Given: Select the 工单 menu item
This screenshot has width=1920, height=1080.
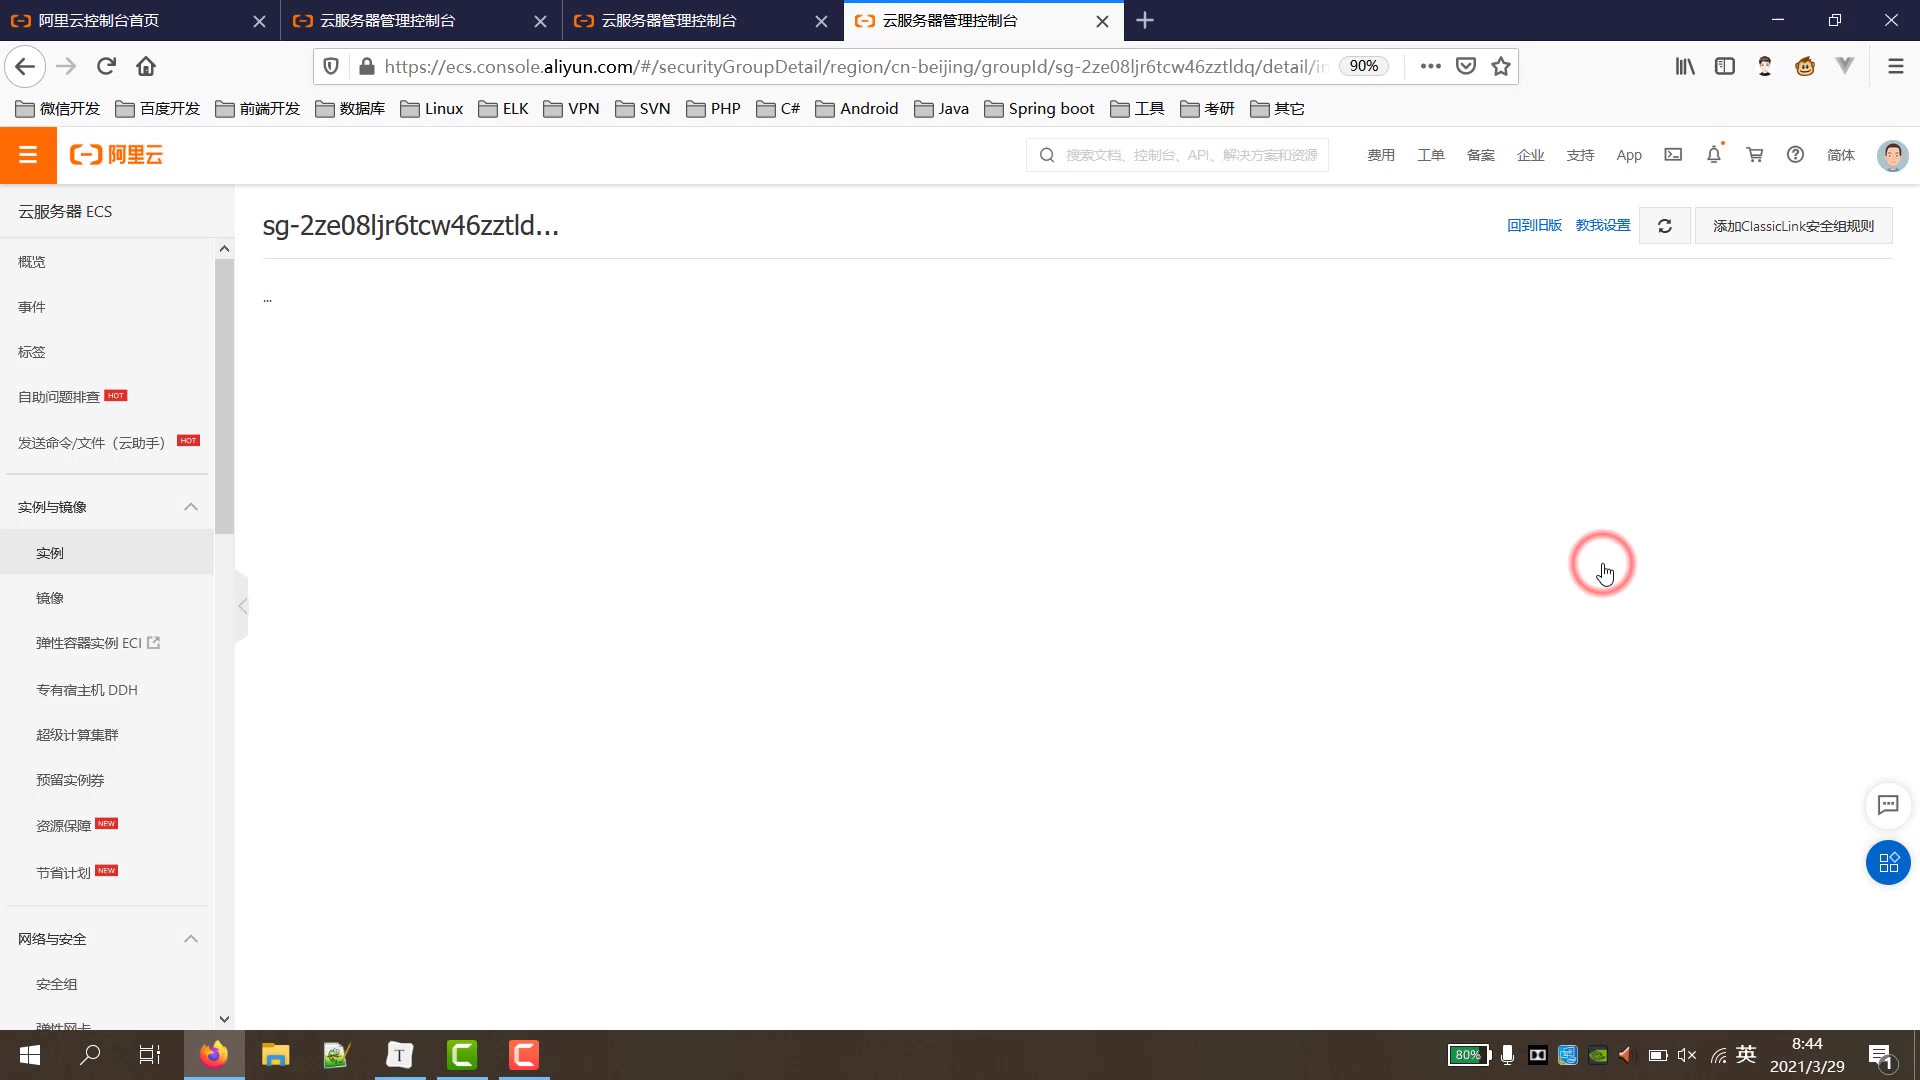Looking at the screenshot, I should pyautogui.click(x=1431, y=156).
